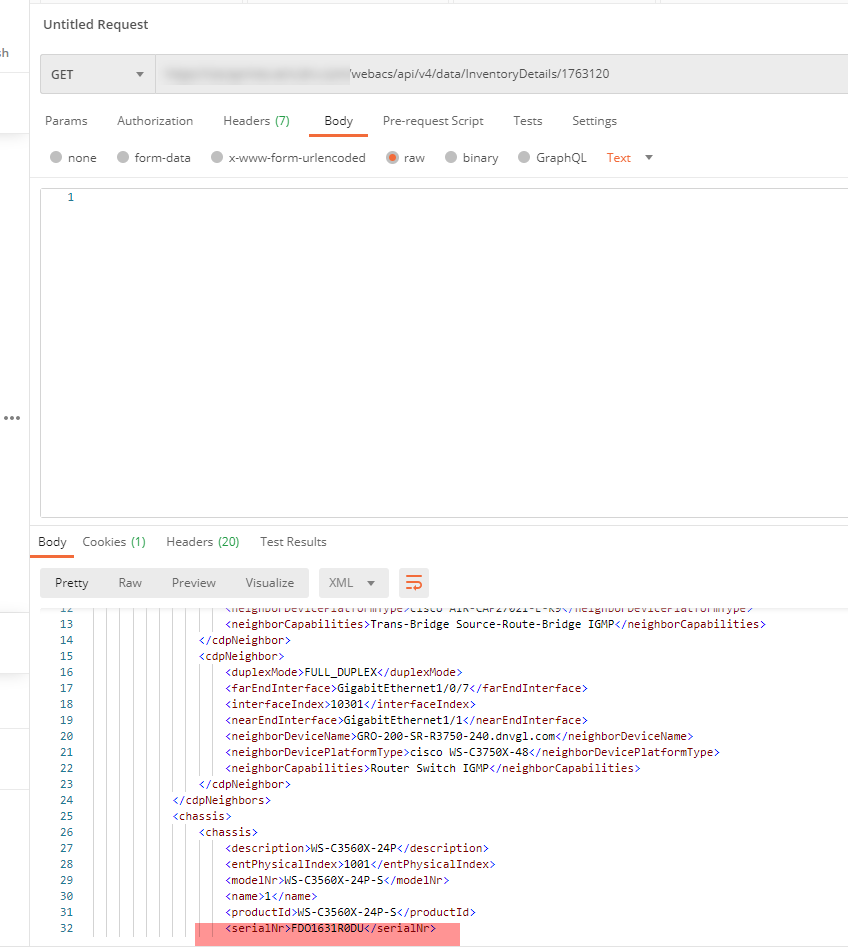View the Test Results tab
Image resolution: width=848 pixels, height=947 pixels.
(292, 541)
